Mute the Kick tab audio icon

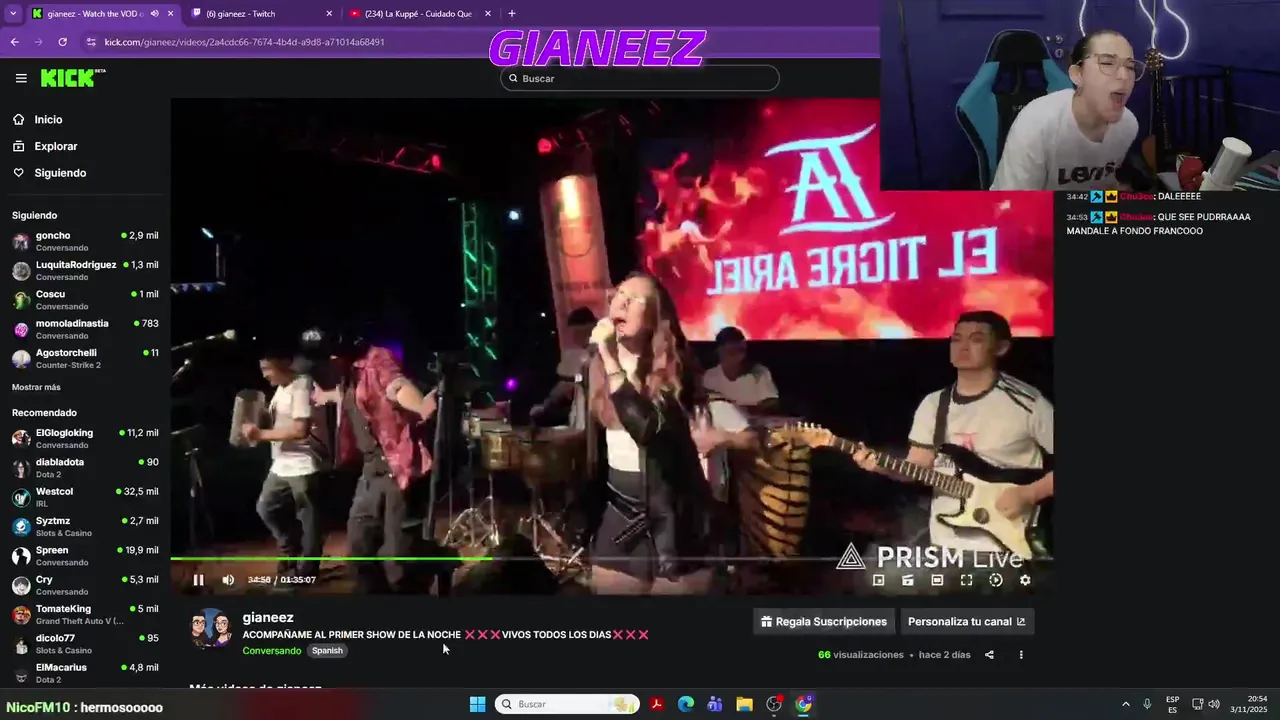[x=154, y=14]
